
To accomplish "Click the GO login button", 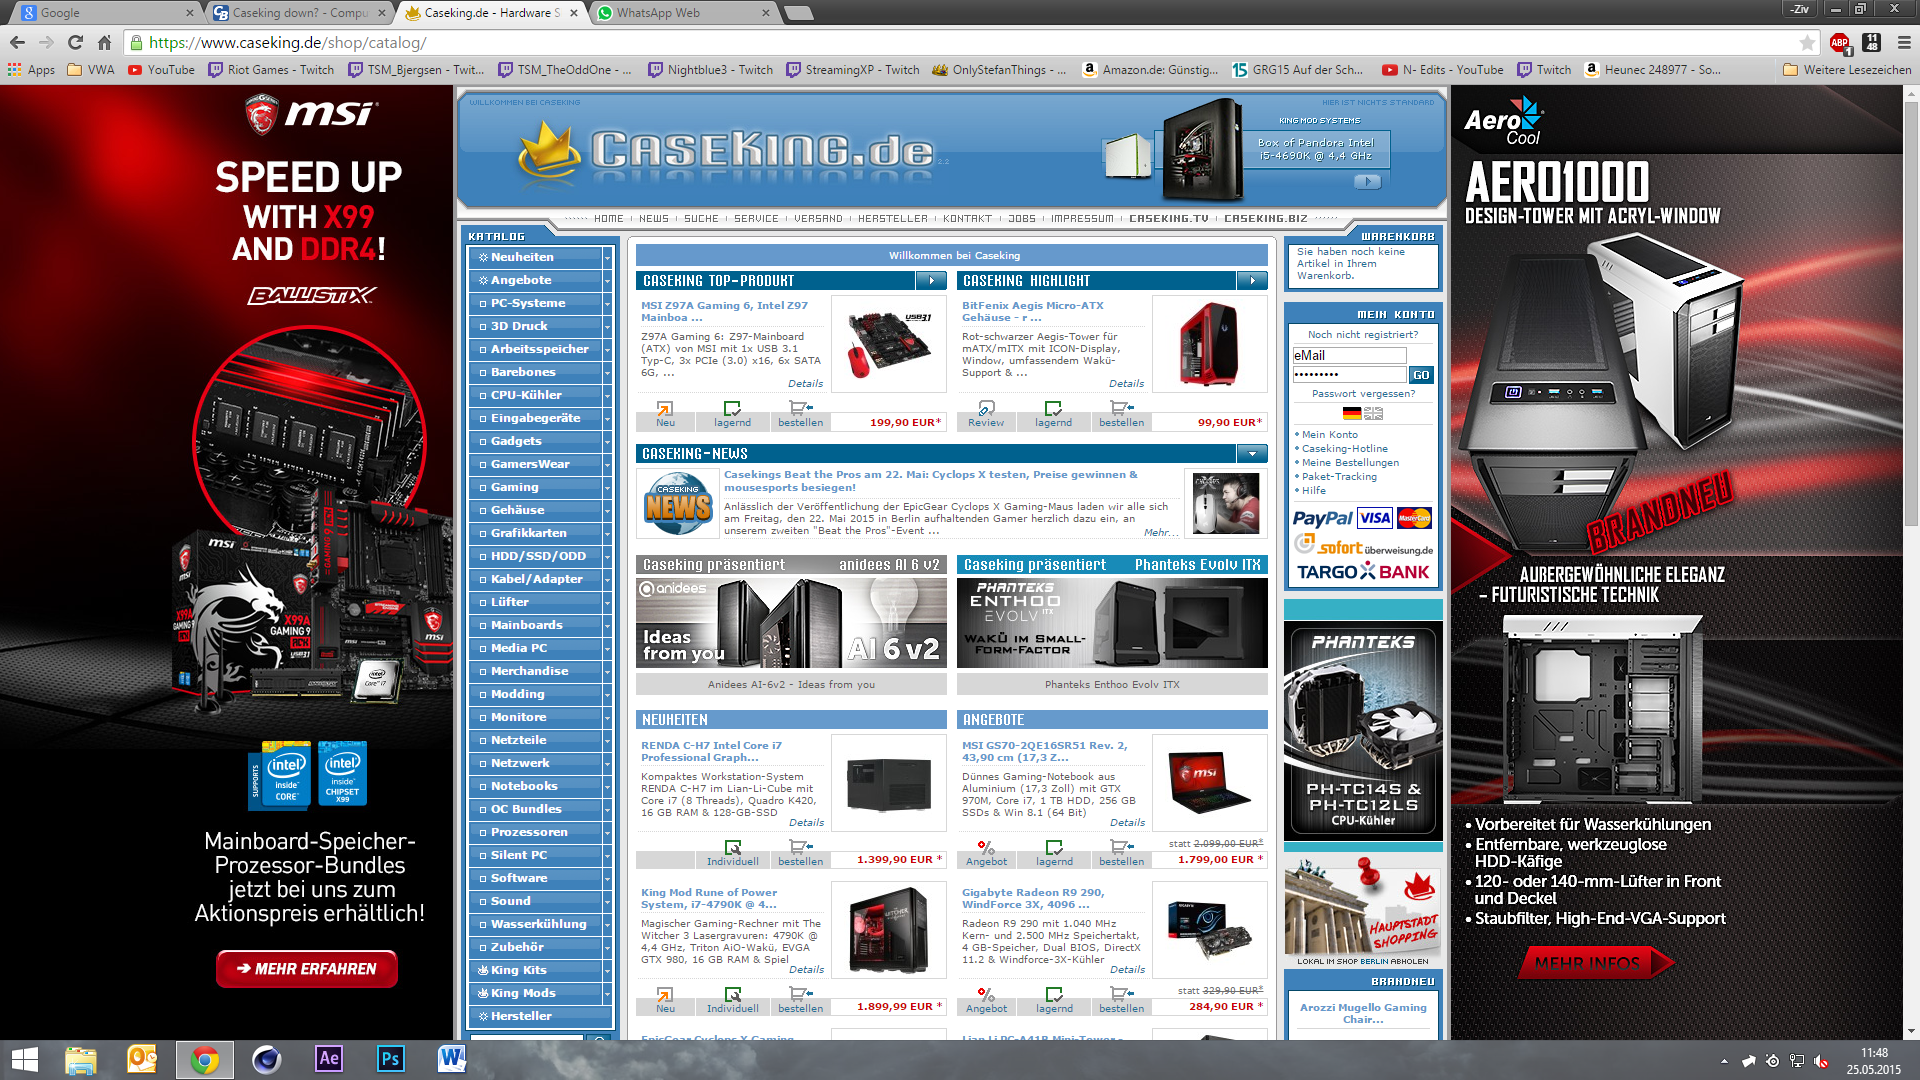I will 1421,375.
